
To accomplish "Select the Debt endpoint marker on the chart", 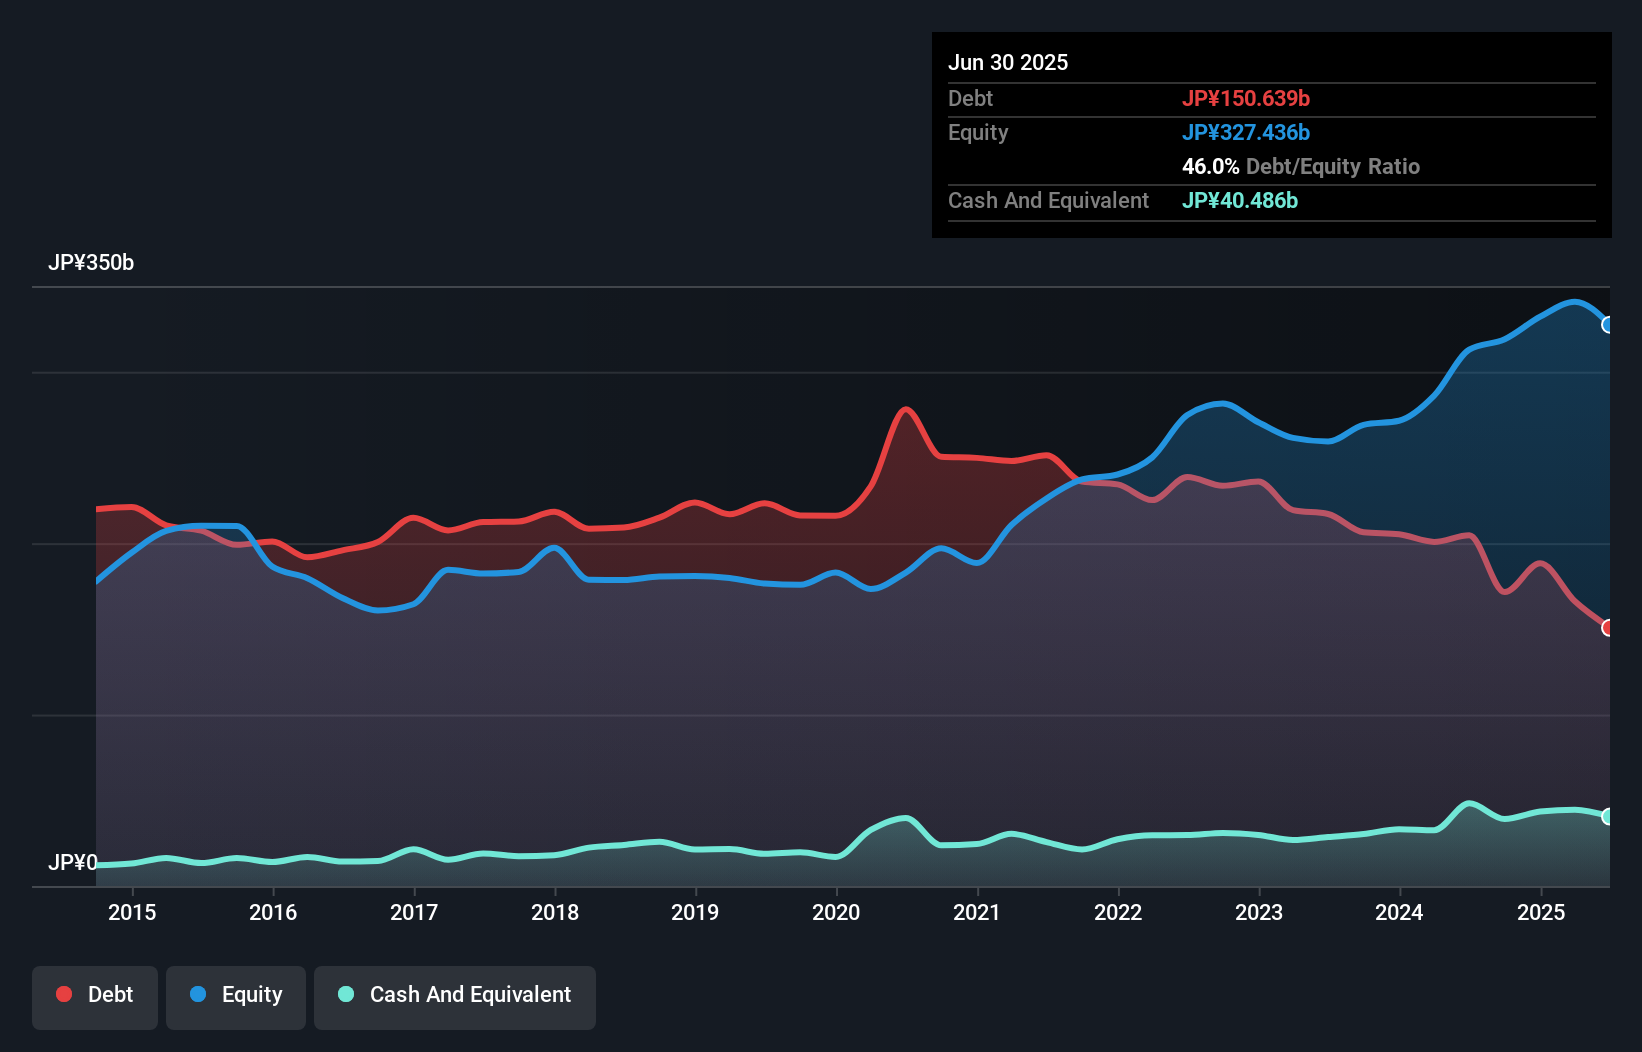I will tap(1608, 628).
